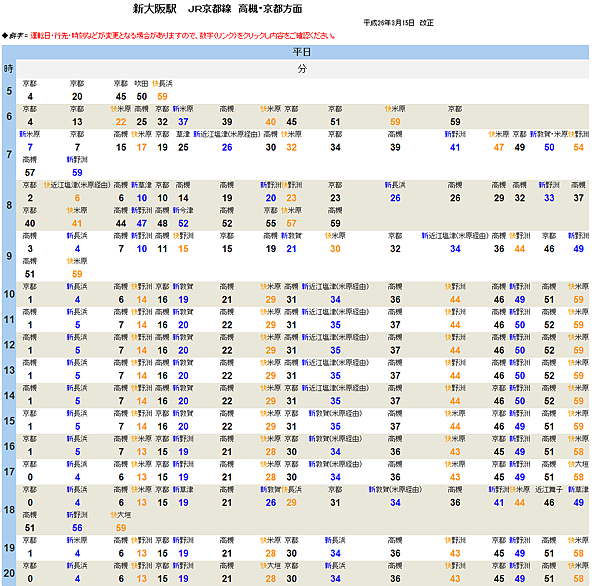Screen dimensions: 600x586
Task: Open the 7:41 special rapid Yasu link
Action: (x=455, y=147)
